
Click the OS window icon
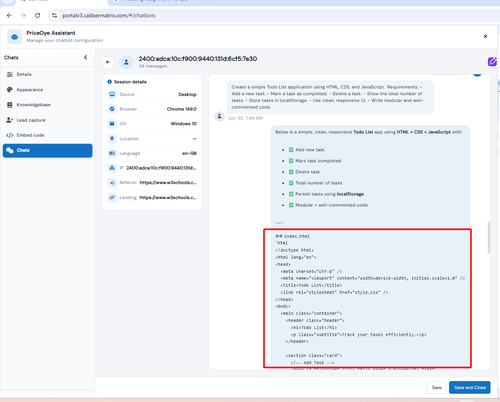(112, 124)
